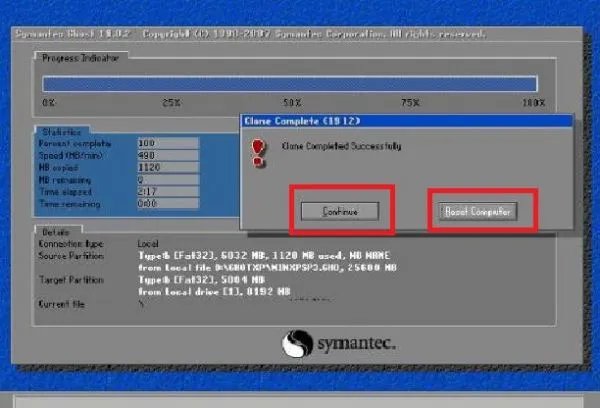This screenshot has width=600, height=408.
Task: Click the Symantec Ghost copyright title text
Action: pos(250,34)
